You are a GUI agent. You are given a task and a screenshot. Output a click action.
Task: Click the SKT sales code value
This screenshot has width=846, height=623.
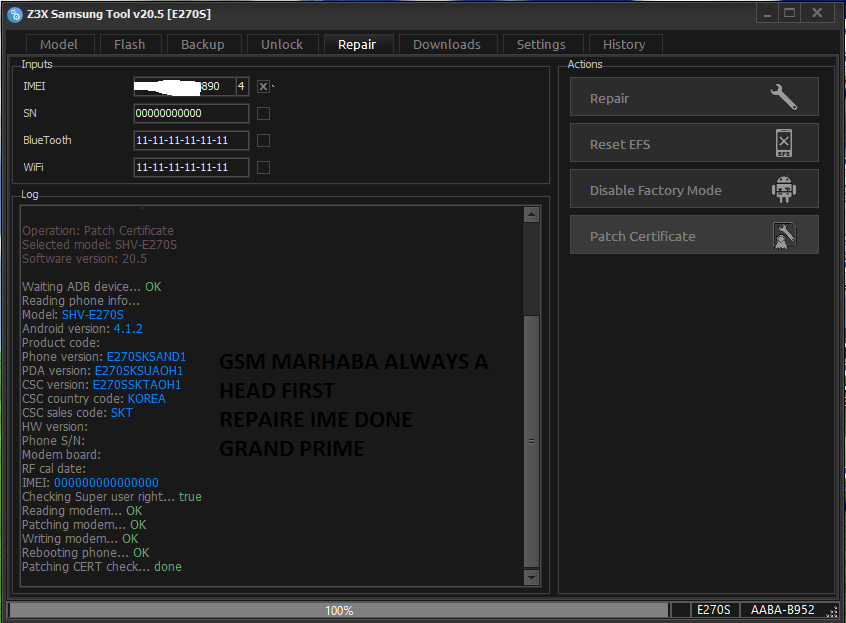point(121,413)
